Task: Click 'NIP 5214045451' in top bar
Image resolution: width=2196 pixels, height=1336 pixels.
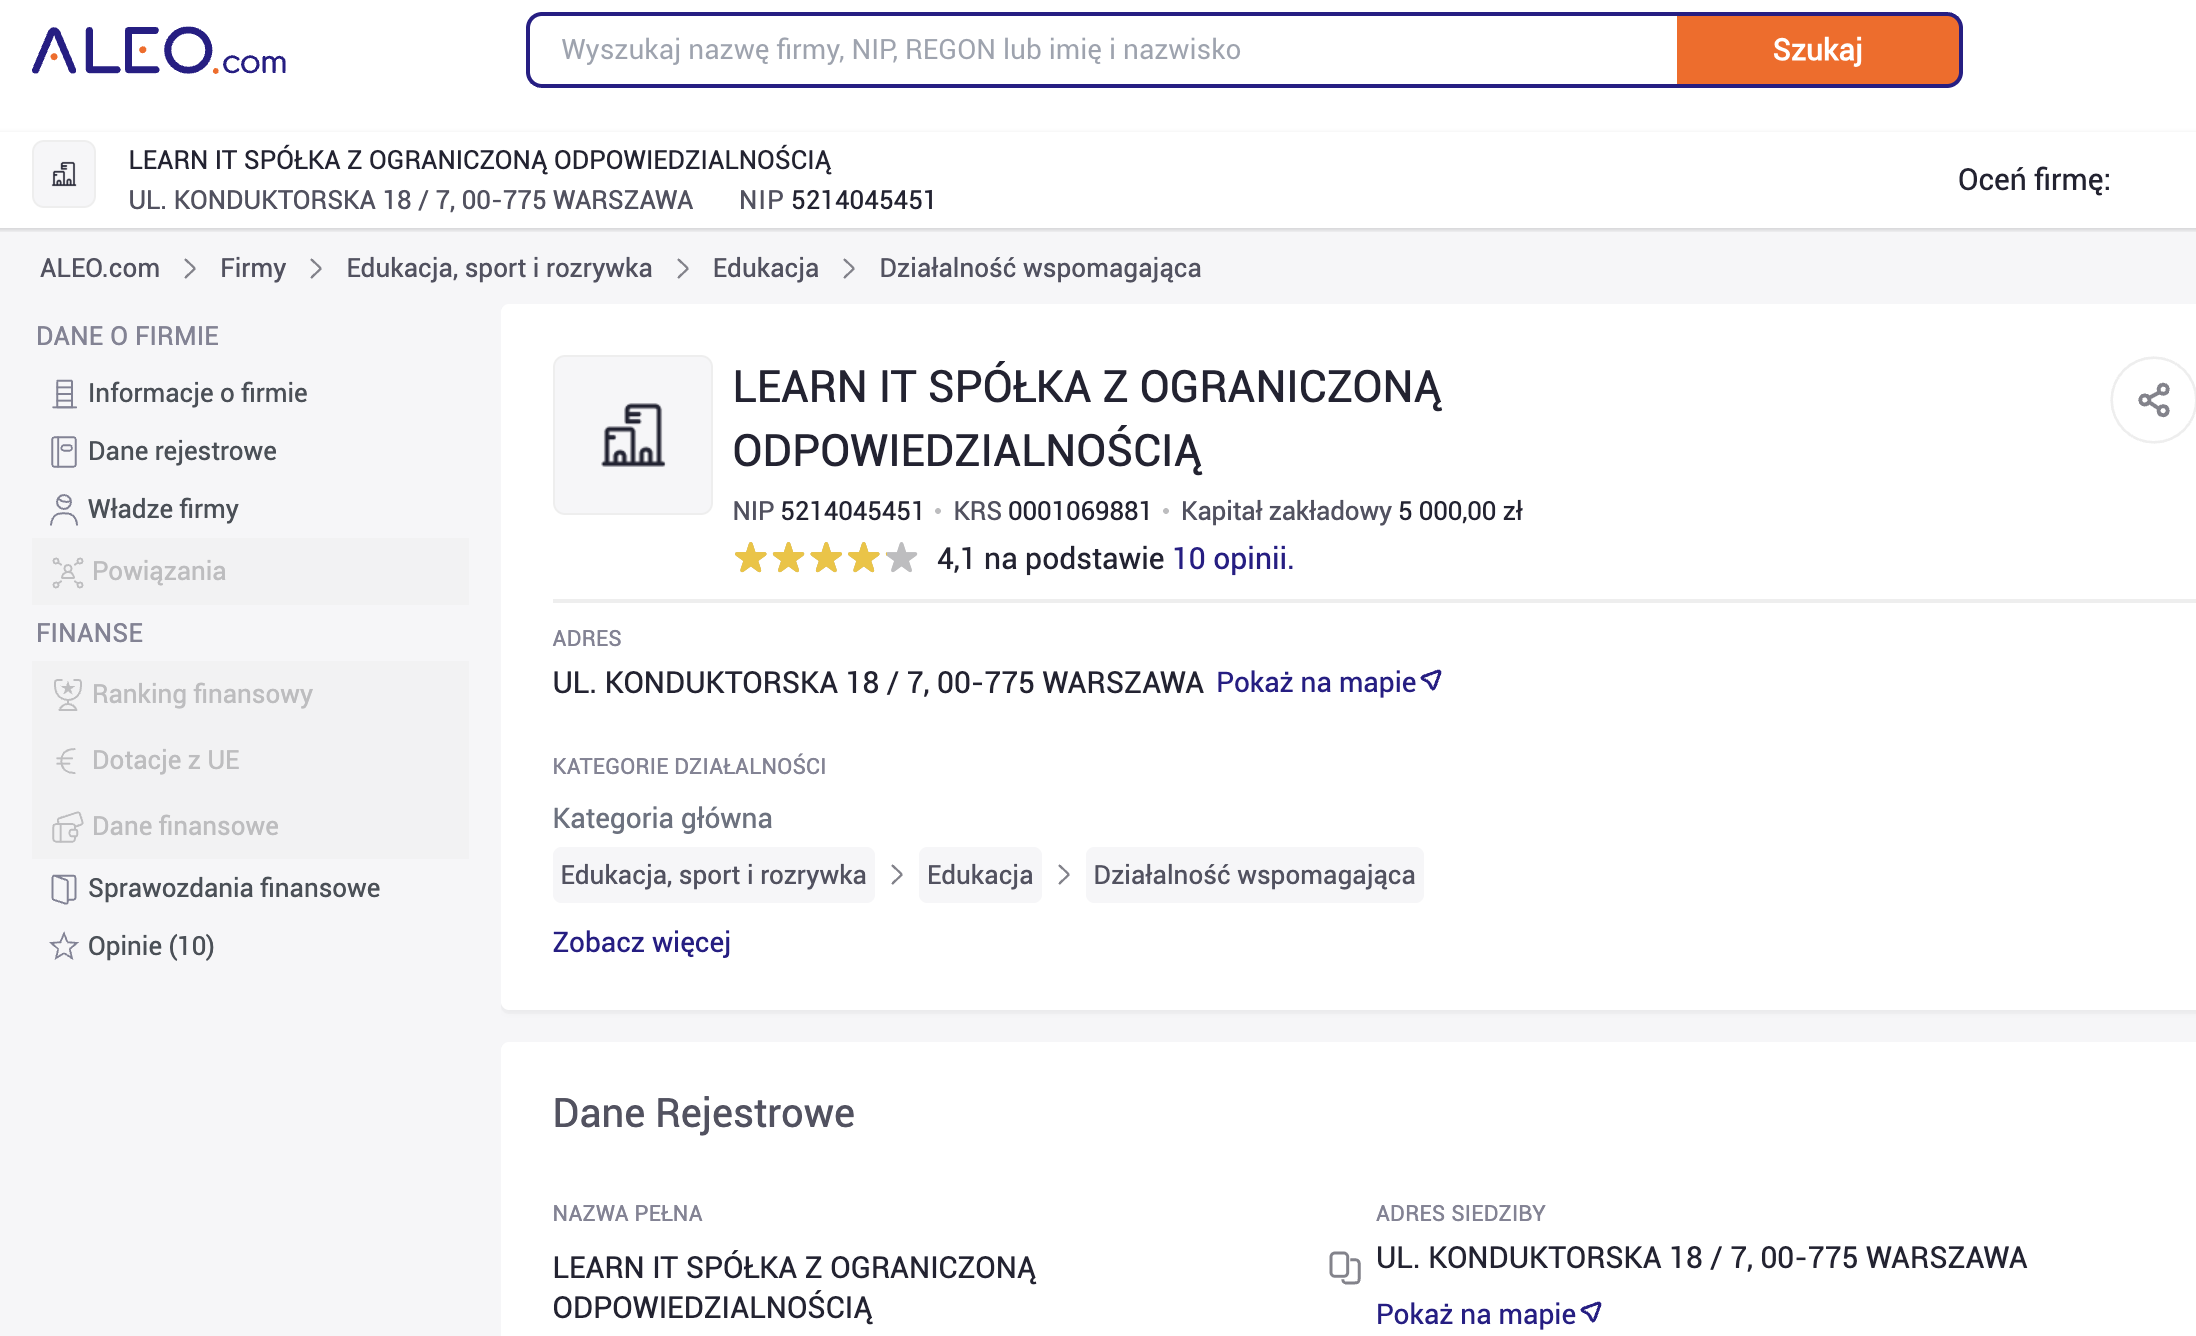Action: pyautogui.click(x=837, y=200)
